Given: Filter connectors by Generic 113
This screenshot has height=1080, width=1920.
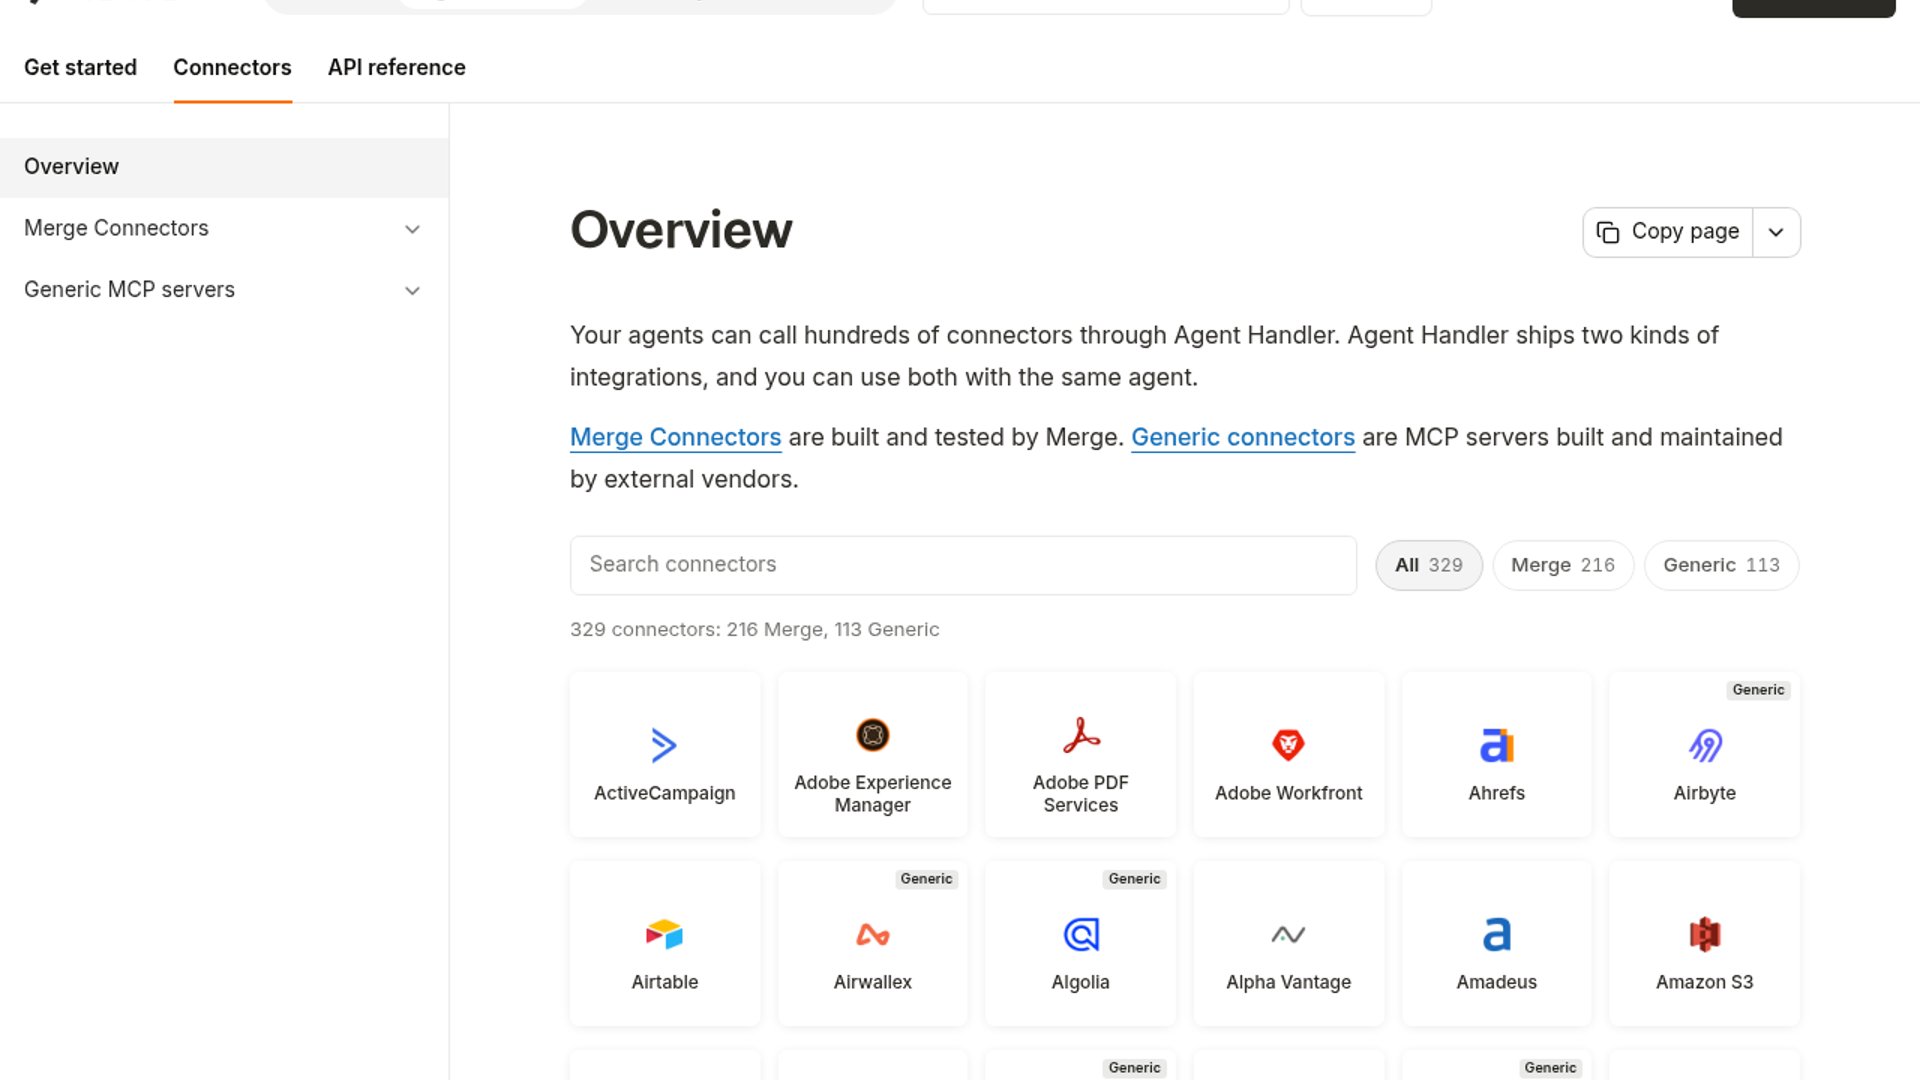Looking at the screenshot, I should 1721,565.
